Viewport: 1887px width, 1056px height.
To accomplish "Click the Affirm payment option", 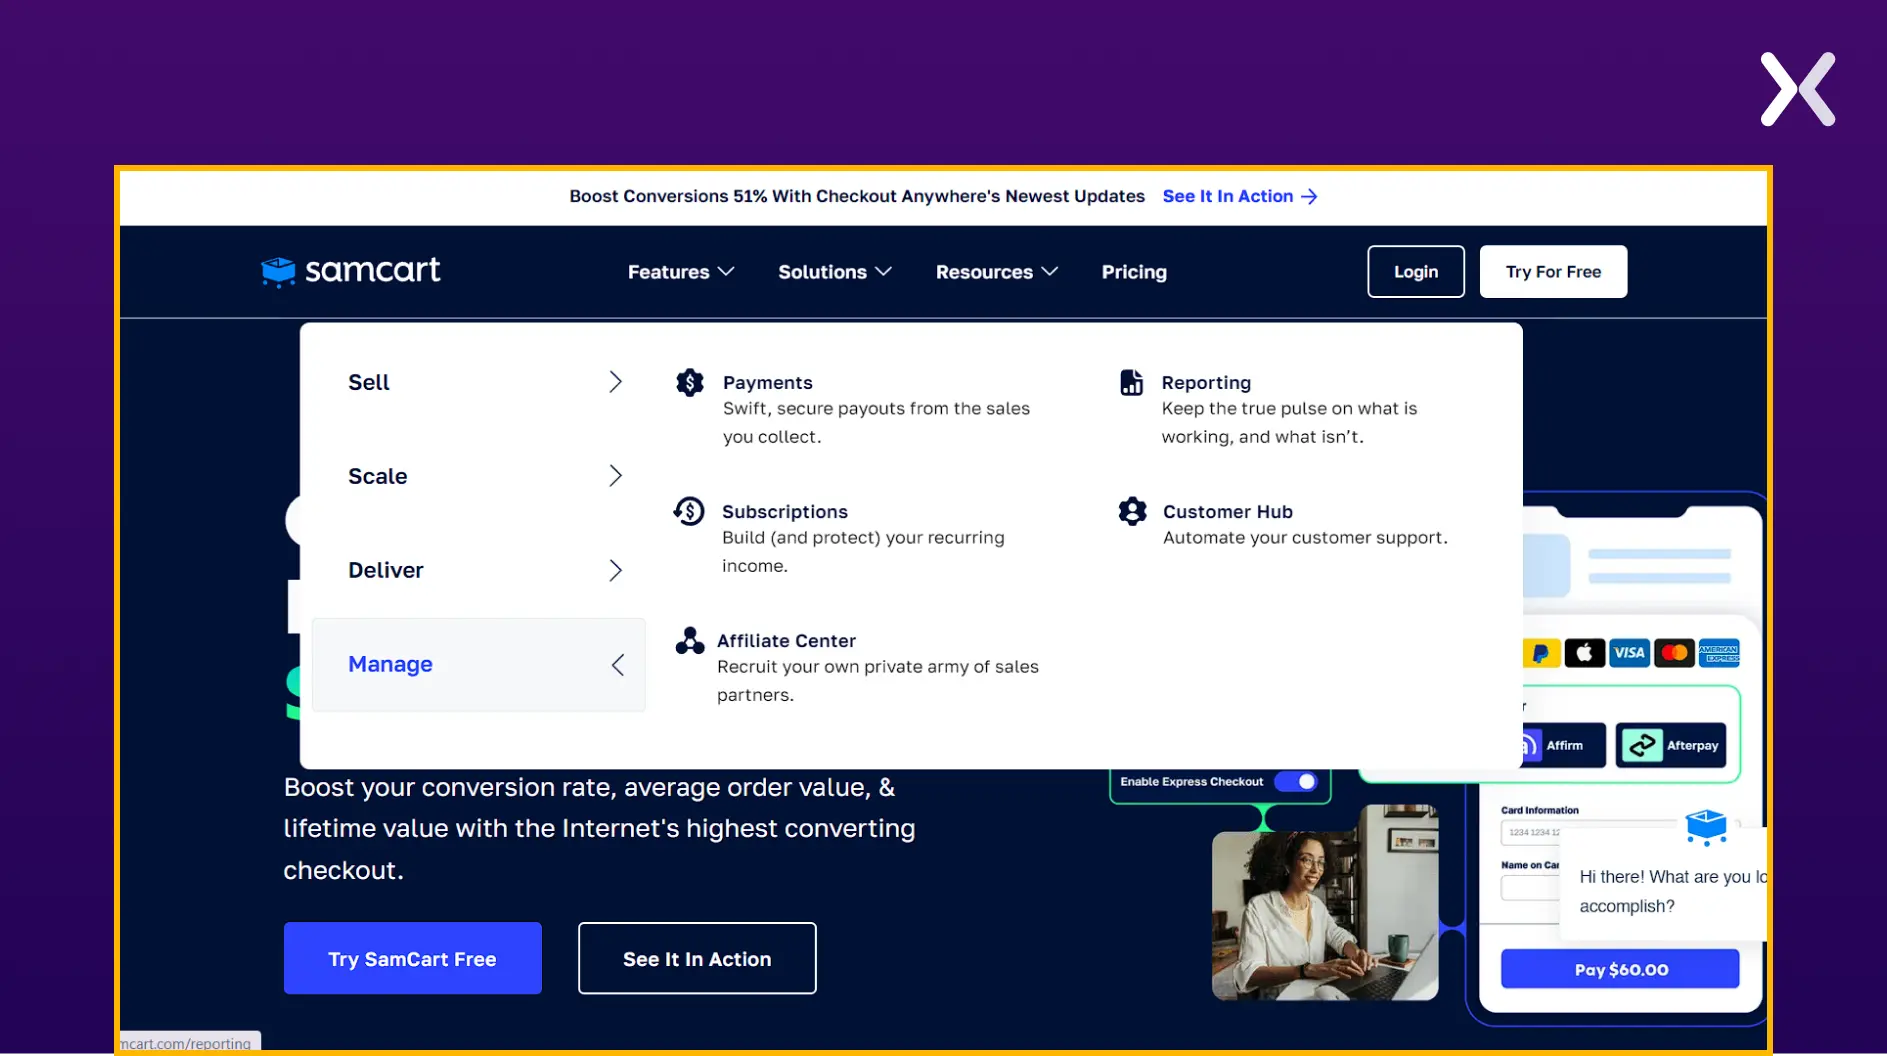I will pos(1563,745).
